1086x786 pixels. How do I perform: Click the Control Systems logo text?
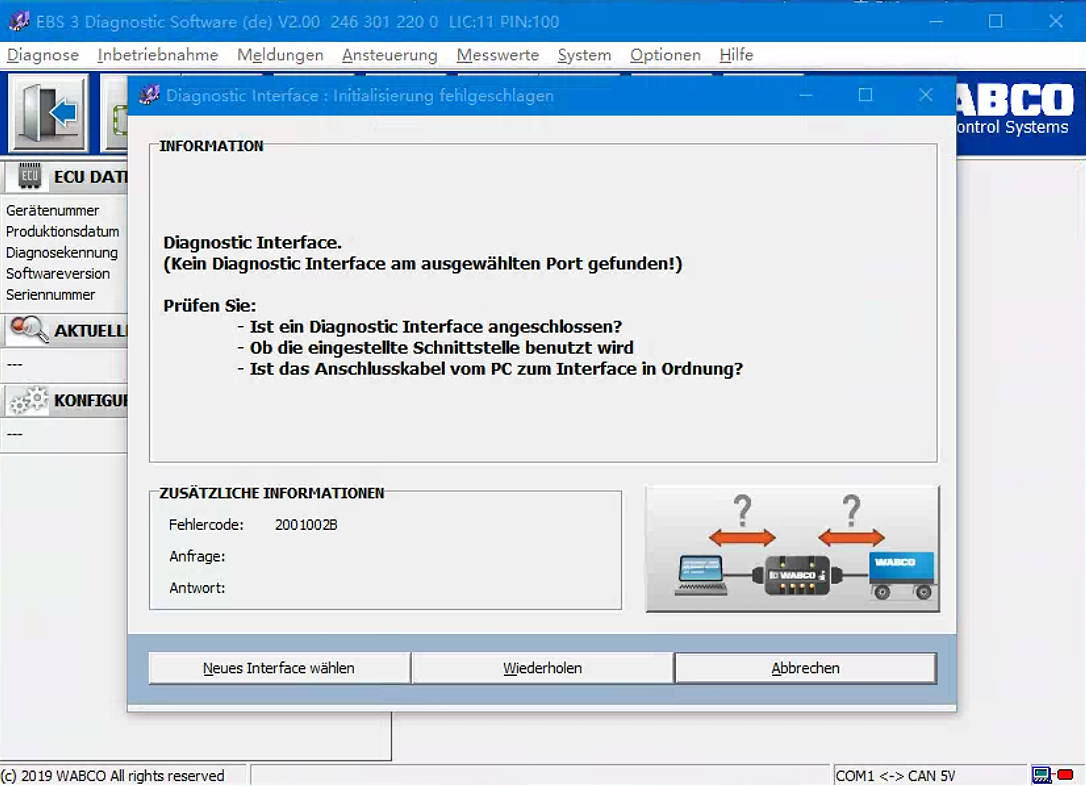click(x=1013, y=127)
